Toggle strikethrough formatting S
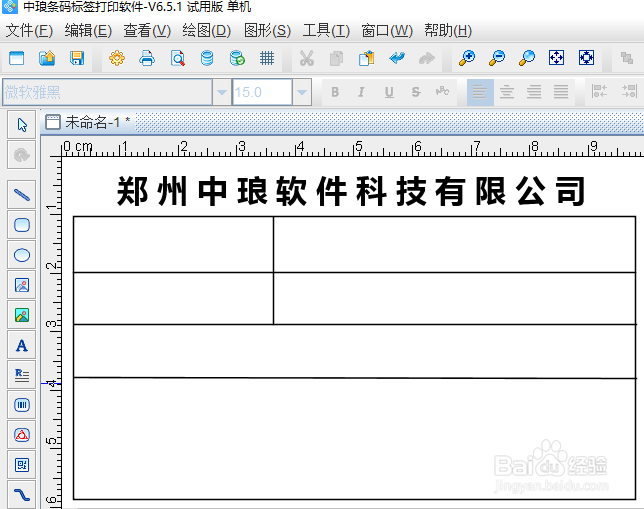The image size is (644, 509). coord(416,92)
